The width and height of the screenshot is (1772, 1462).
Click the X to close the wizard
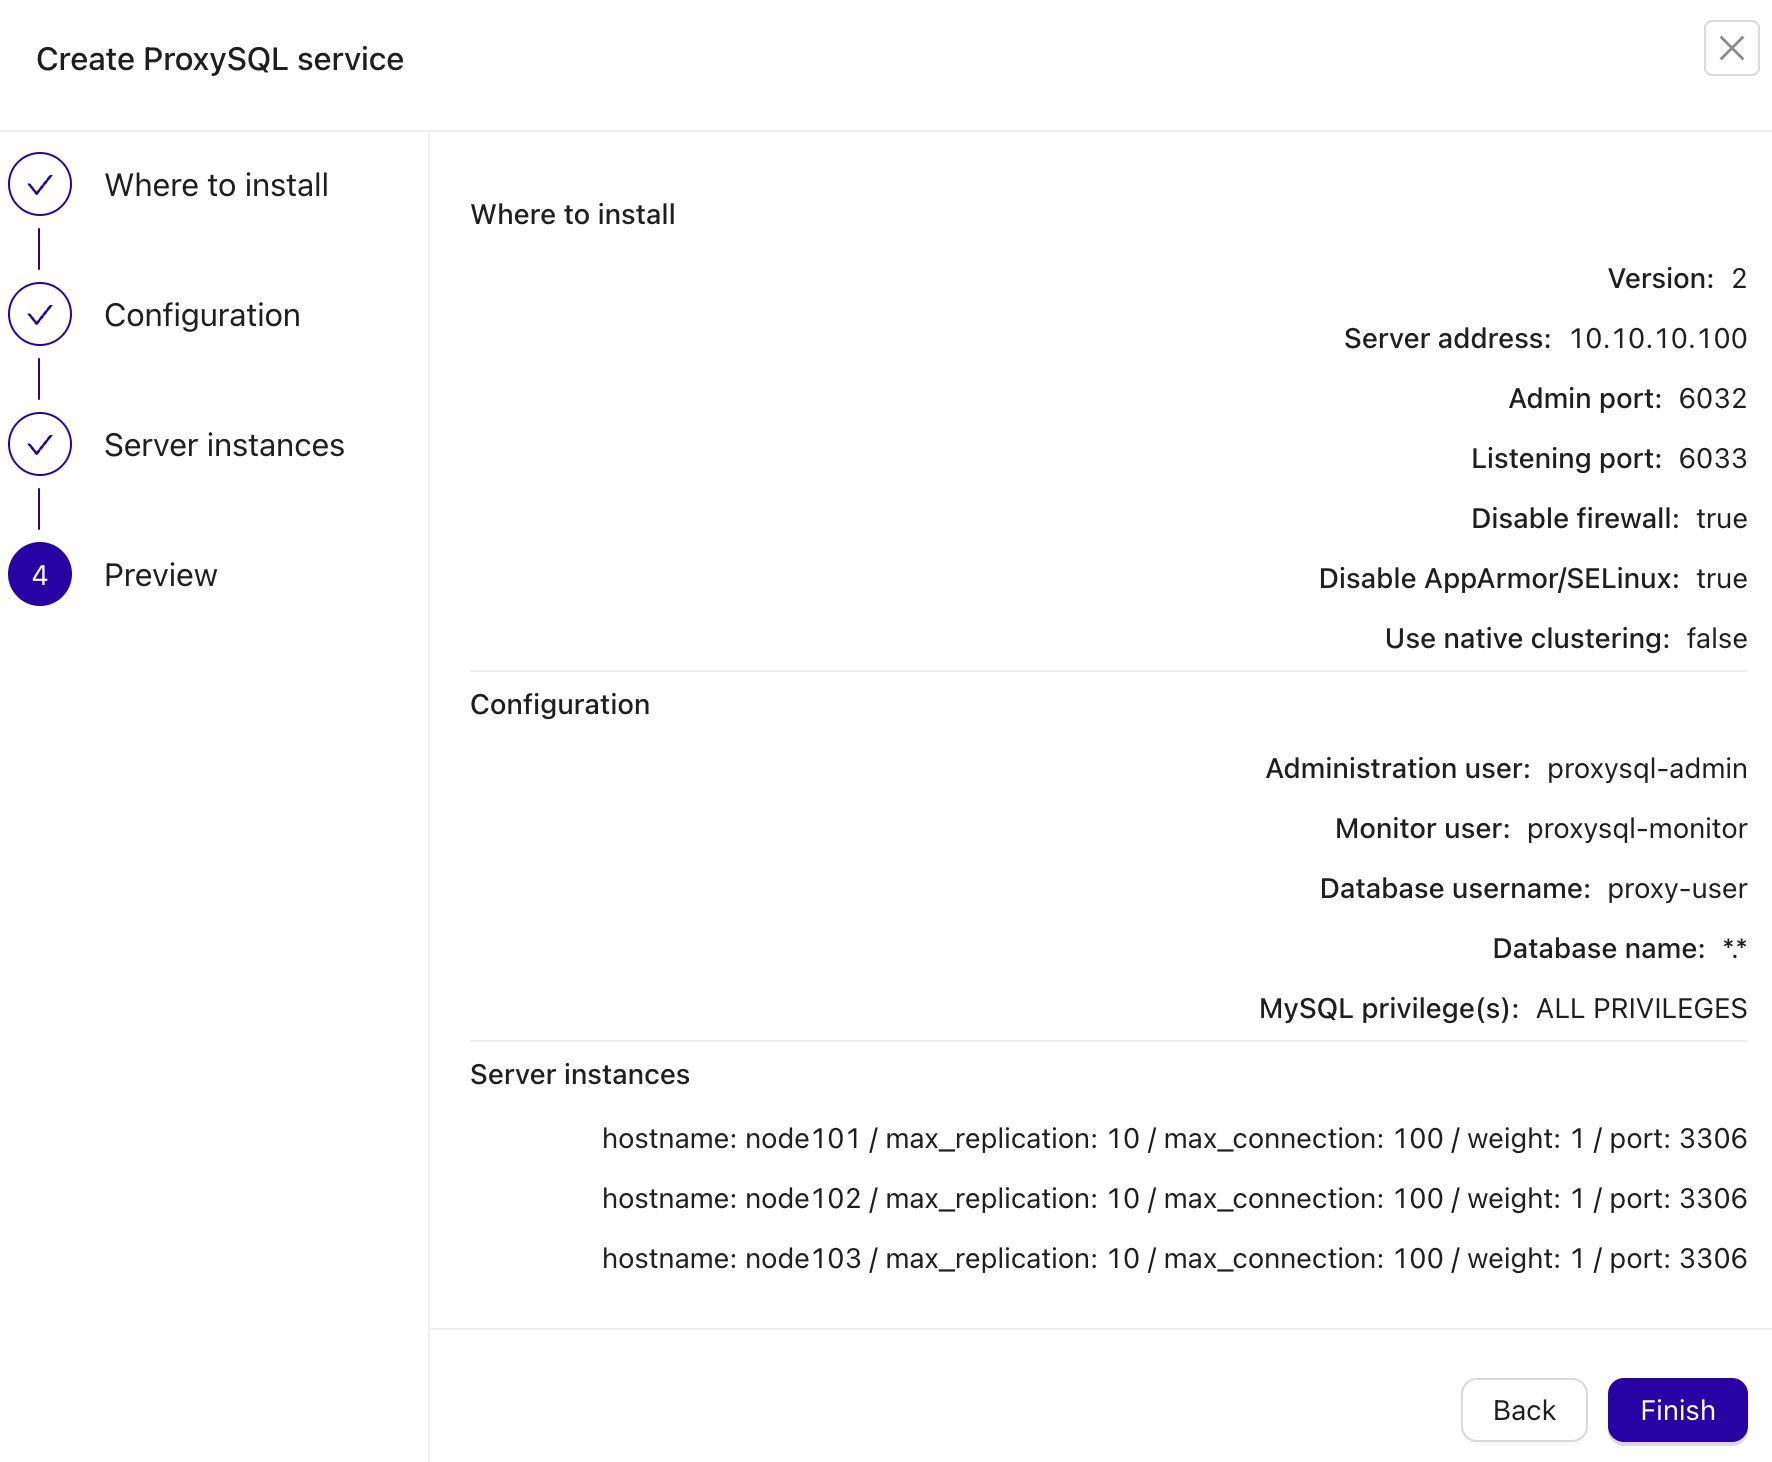coord(1731,47)
